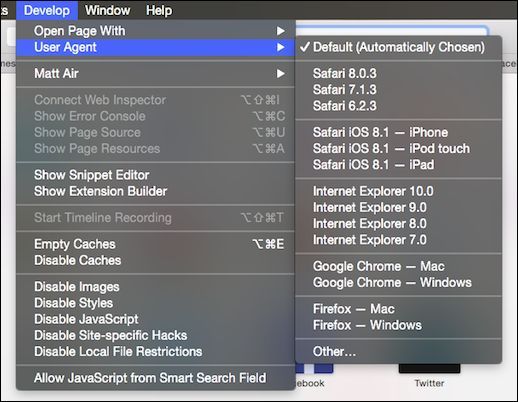Choose Google Chrome — Windows agent
The width and height of the screenshot is (518, 402).
398,283
